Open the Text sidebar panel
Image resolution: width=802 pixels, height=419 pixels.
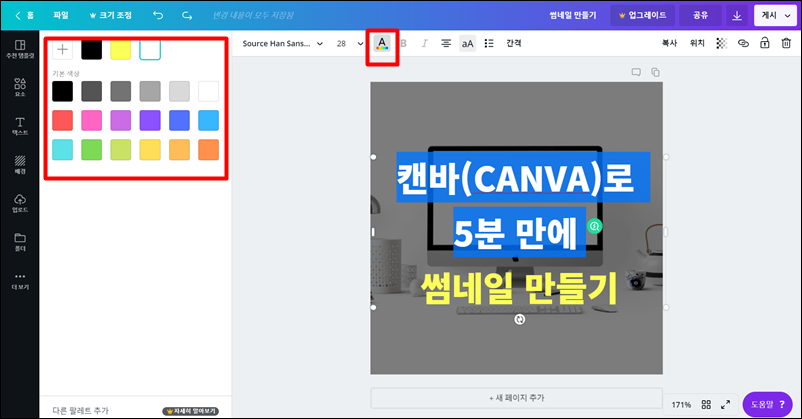coord(20,126)
